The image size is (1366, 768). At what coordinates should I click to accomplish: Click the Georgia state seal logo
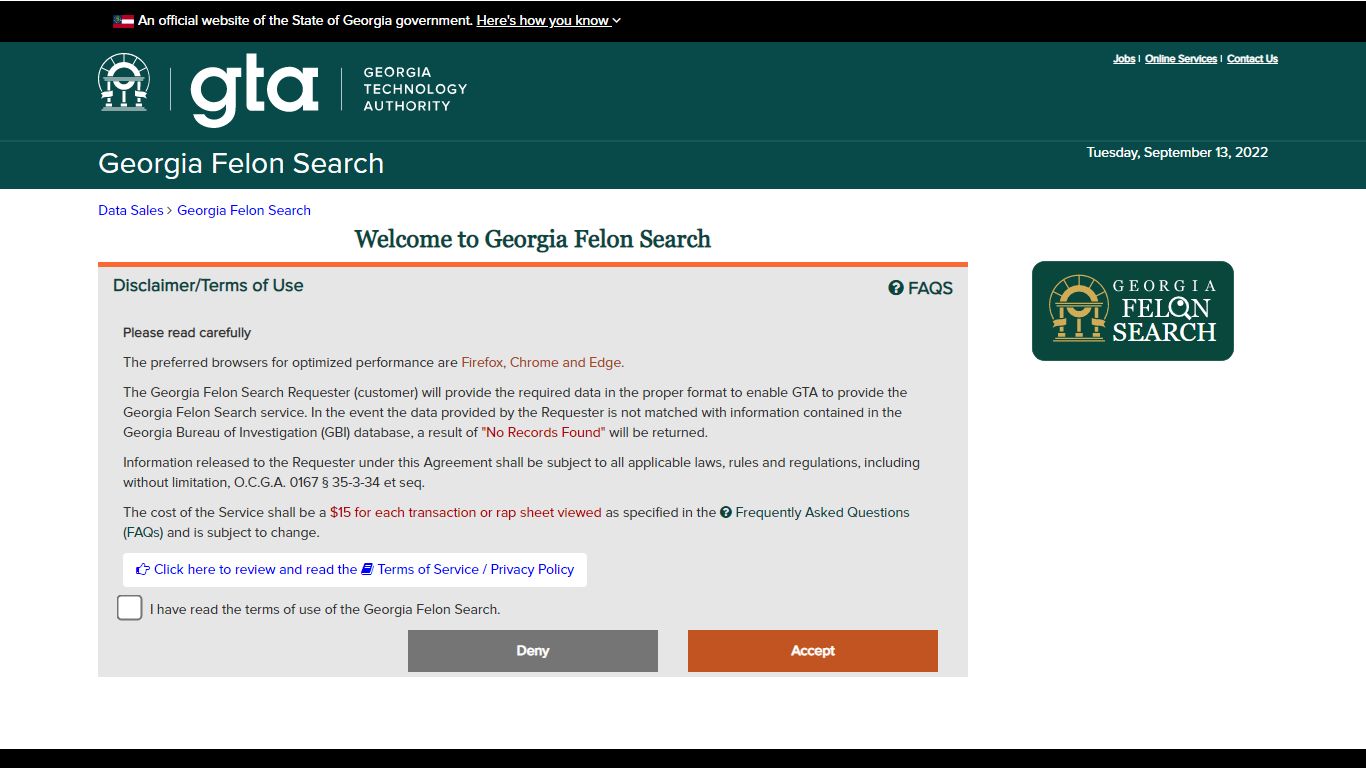tap(124, 82)
